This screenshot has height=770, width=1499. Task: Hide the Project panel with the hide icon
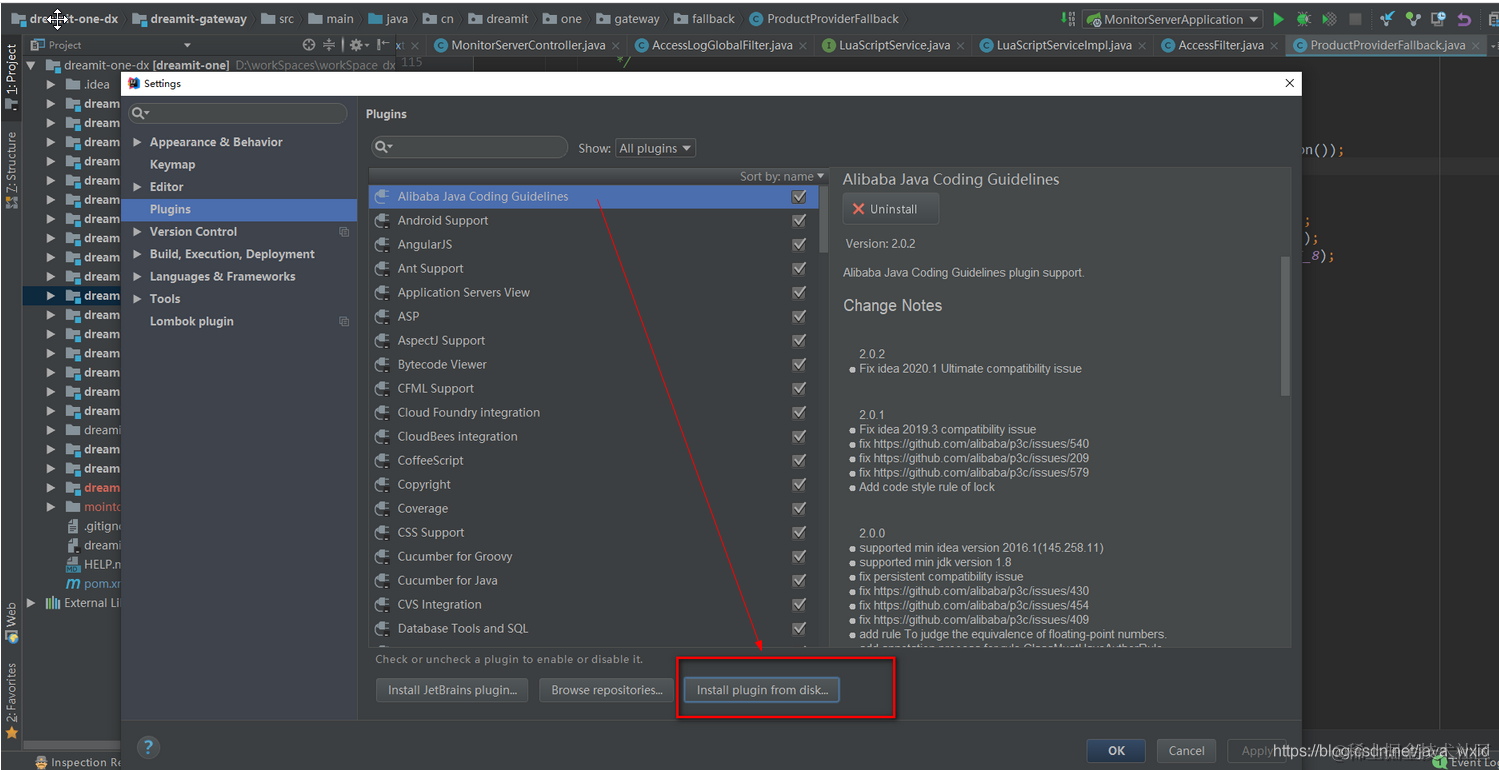381,45
